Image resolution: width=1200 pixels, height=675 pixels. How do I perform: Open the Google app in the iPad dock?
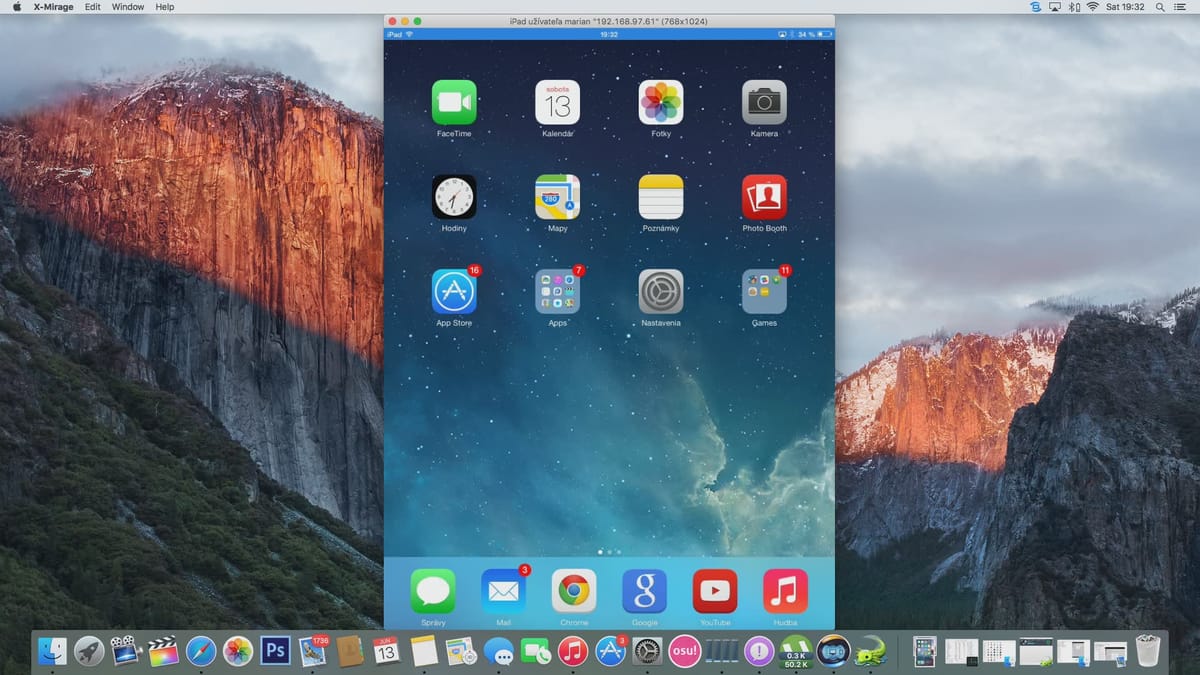[645, 591]
